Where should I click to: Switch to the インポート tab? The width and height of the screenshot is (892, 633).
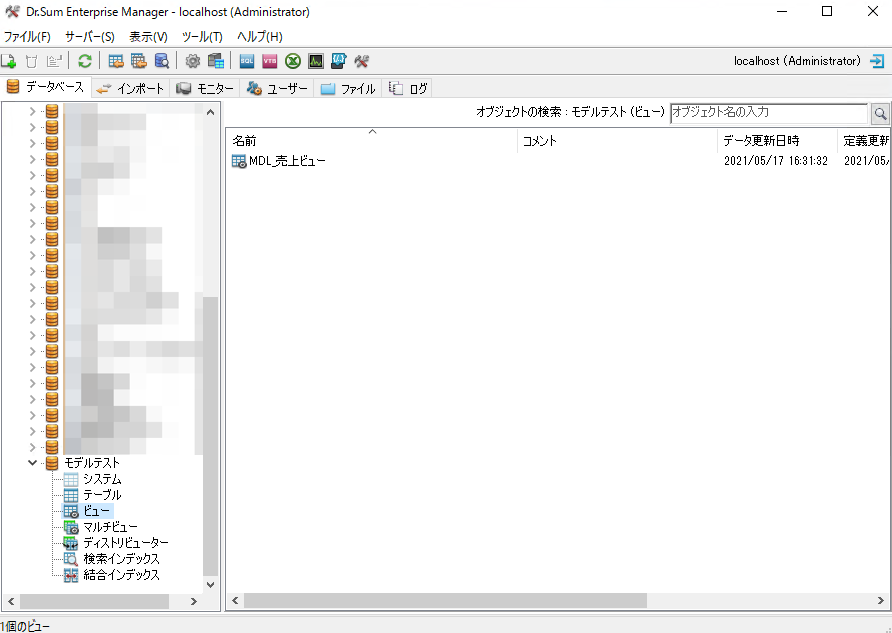tap(130, 89)
